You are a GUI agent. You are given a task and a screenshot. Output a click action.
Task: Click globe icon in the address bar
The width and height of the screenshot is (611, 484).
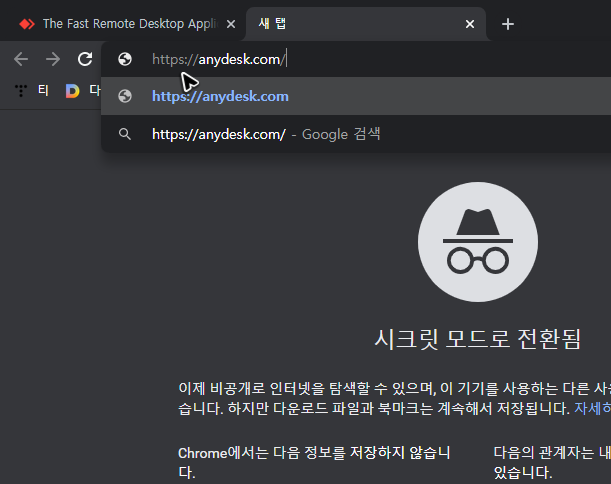pyautogui.click(x=125, y=59)
